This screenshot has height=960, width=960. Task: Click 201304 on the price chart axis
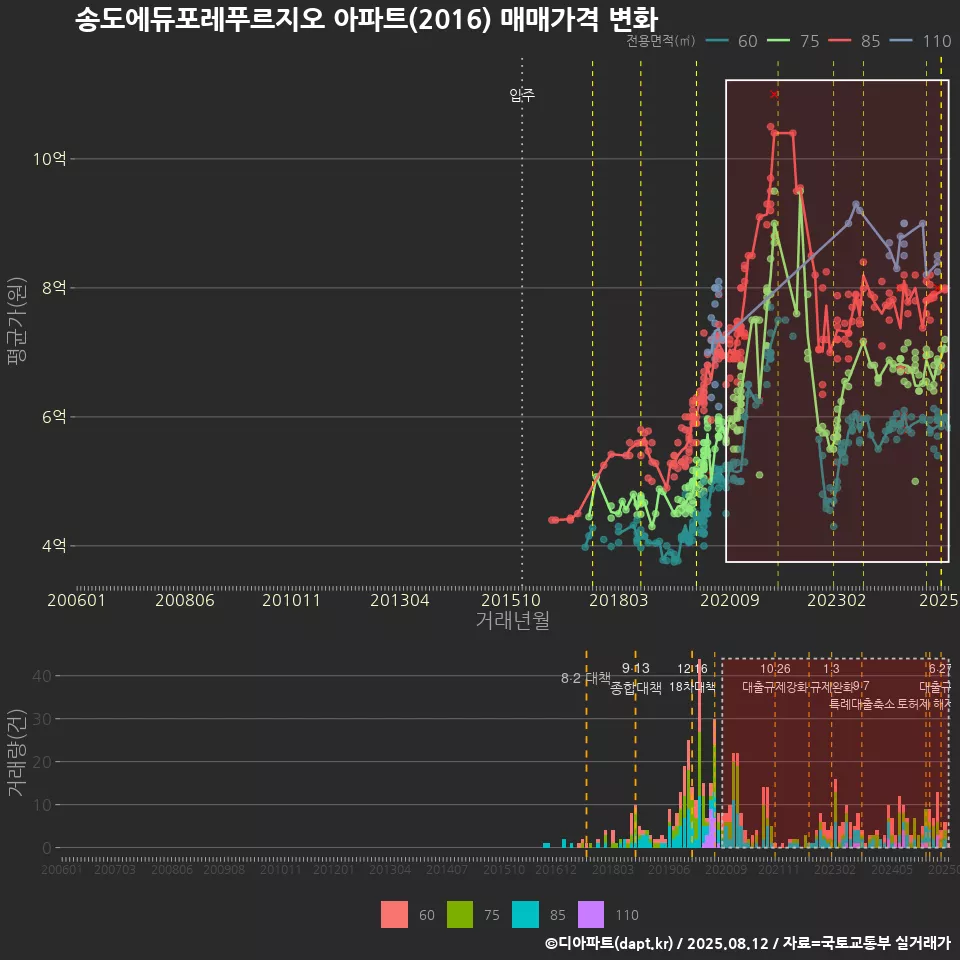tap(400, 600)
